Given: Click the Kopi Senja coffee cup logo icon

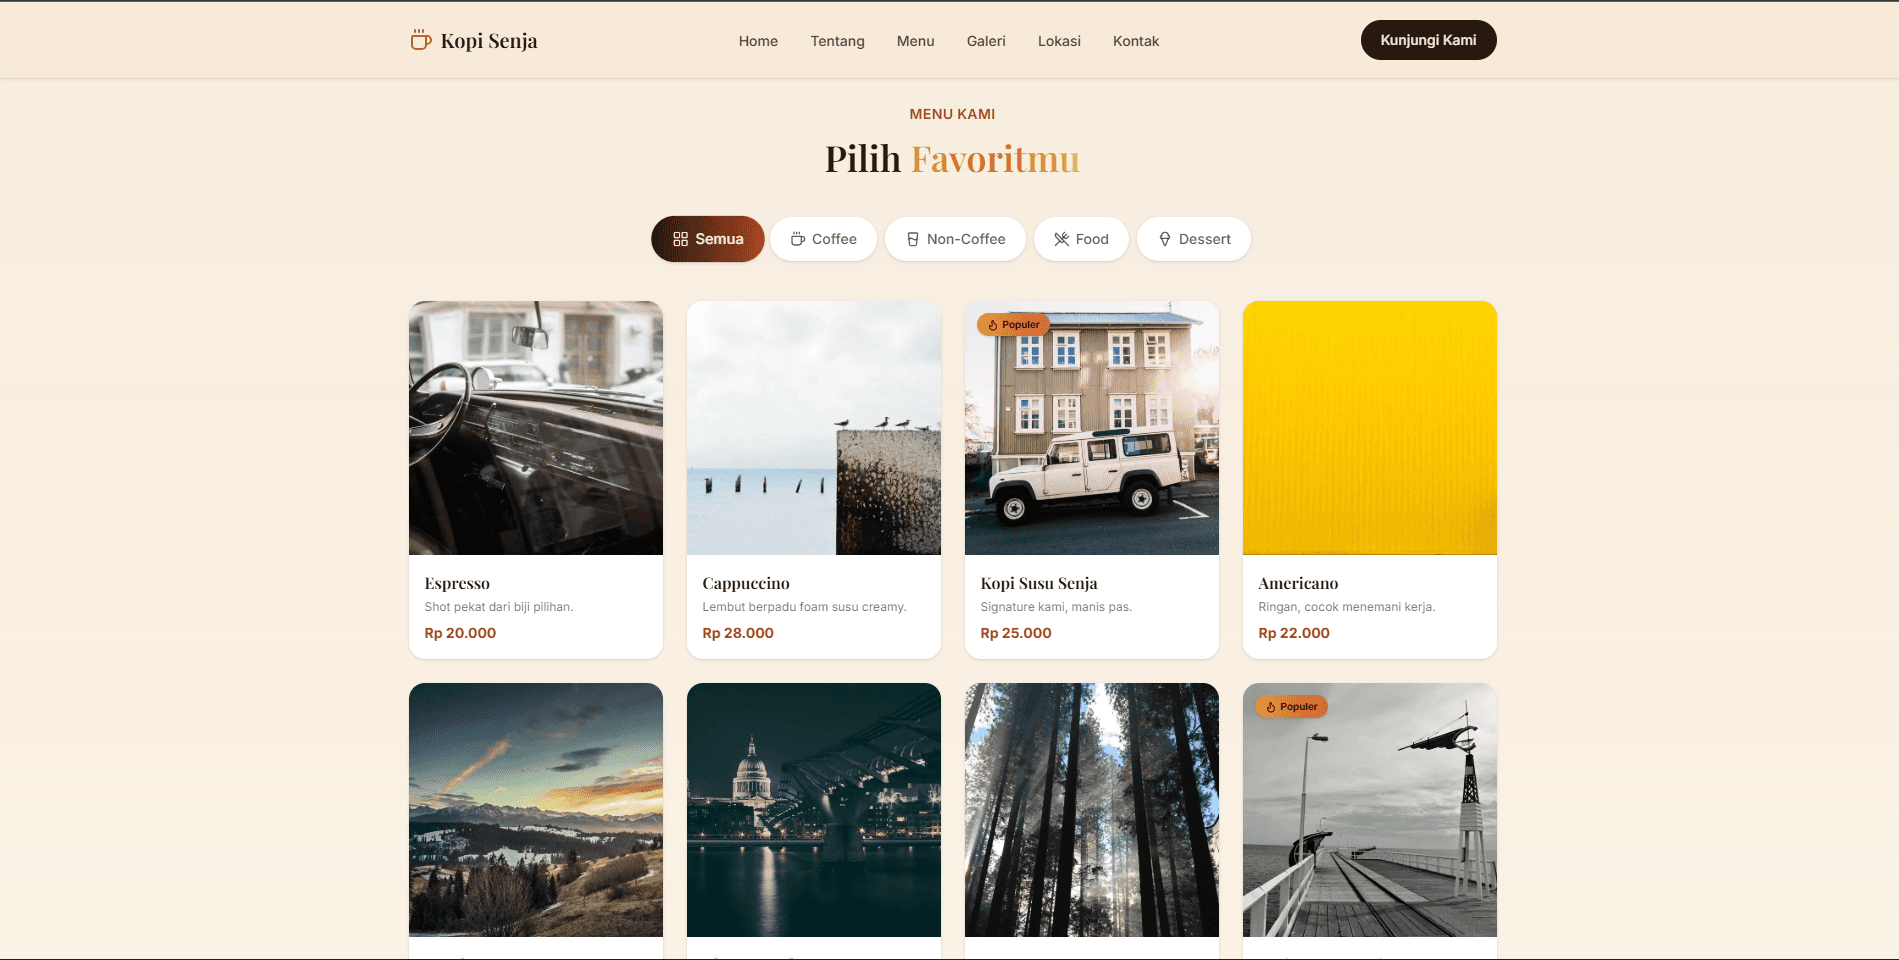Looking at the screenshot, I should click(x=421, y=40).
